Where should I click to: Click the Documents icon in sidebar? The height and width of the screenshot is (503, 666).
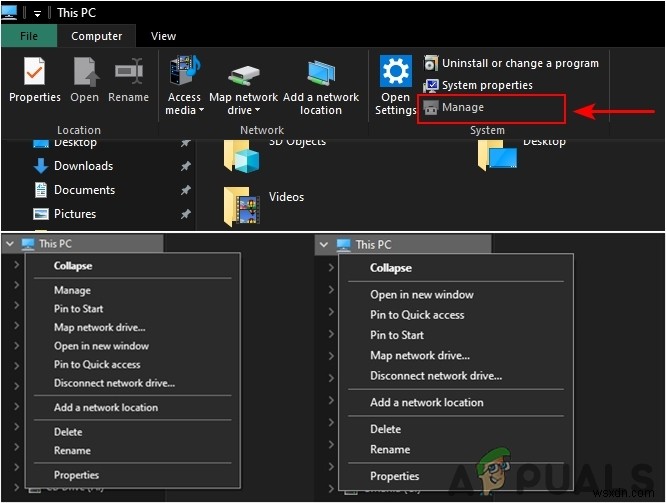tap(41, 190)
